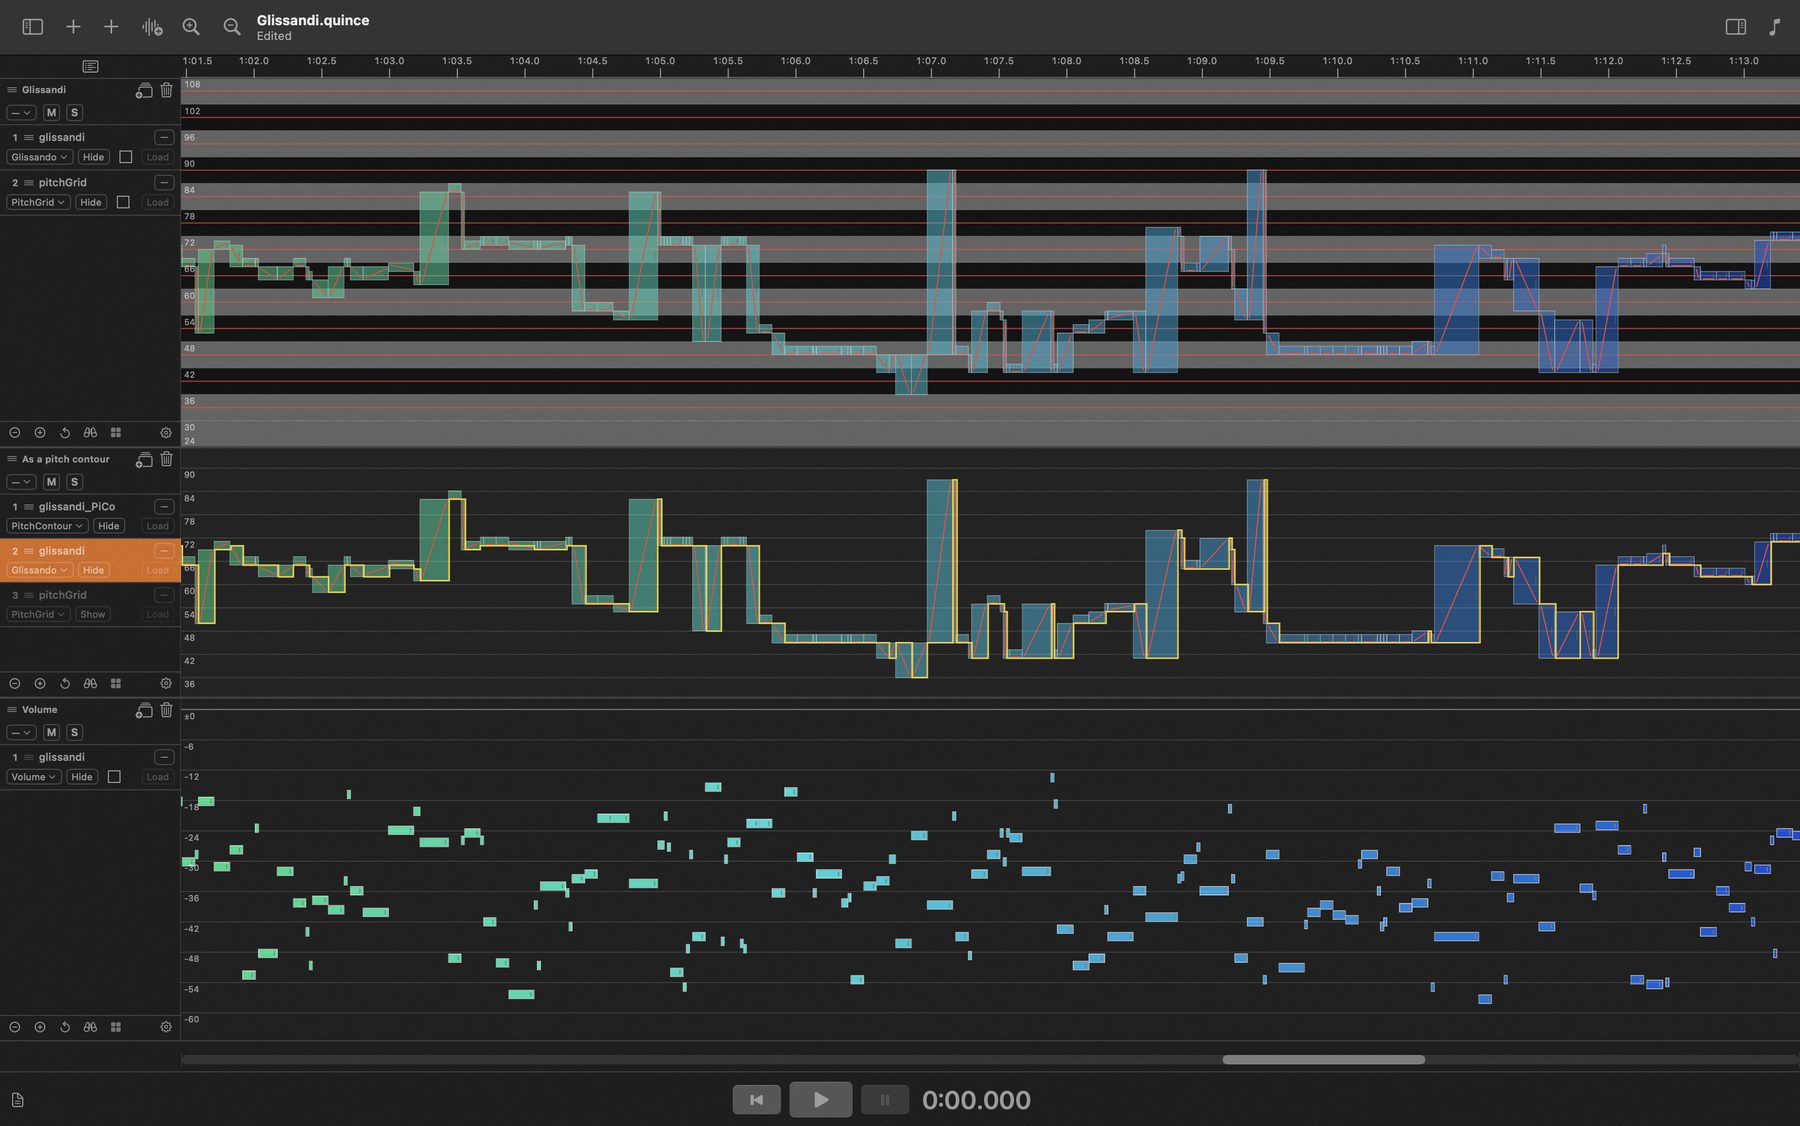Mute the Glissandi track

[x=52, y=113]
